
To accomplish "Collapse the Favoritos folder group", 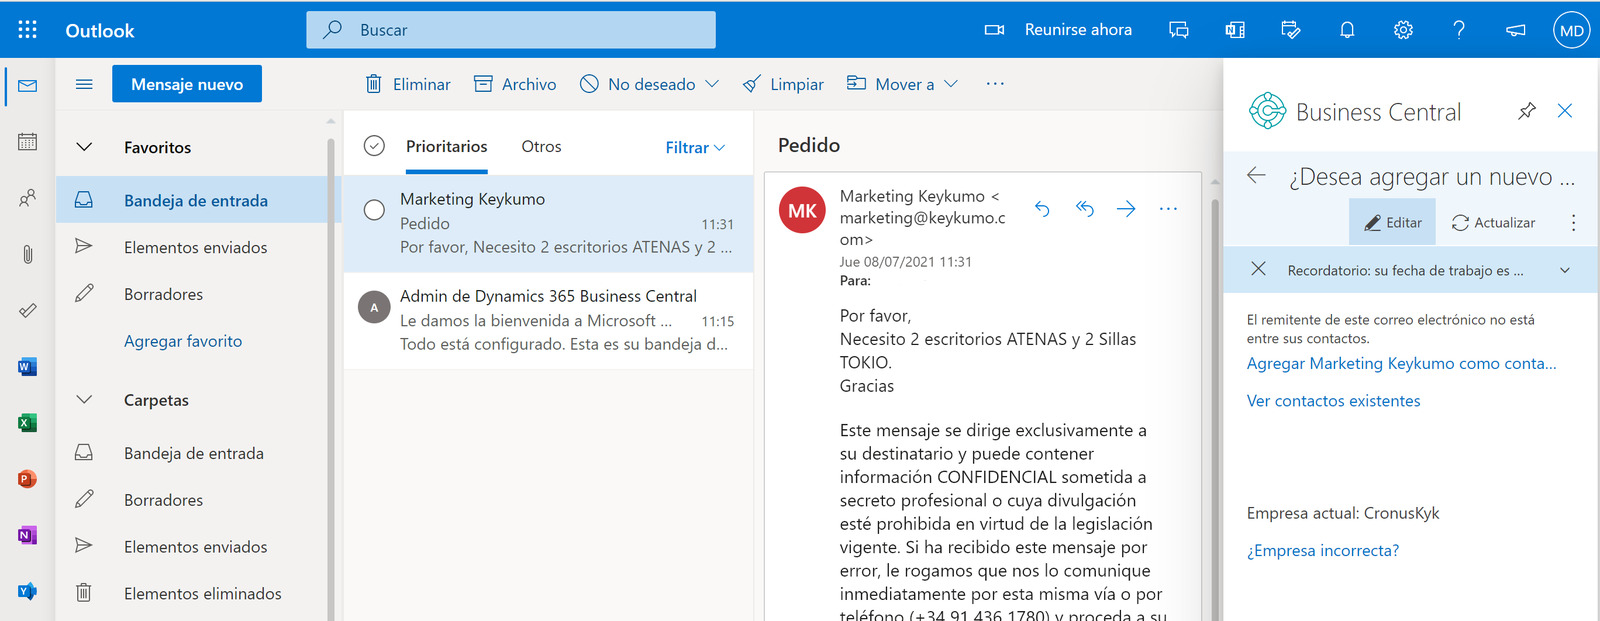I will click(85, 147).
